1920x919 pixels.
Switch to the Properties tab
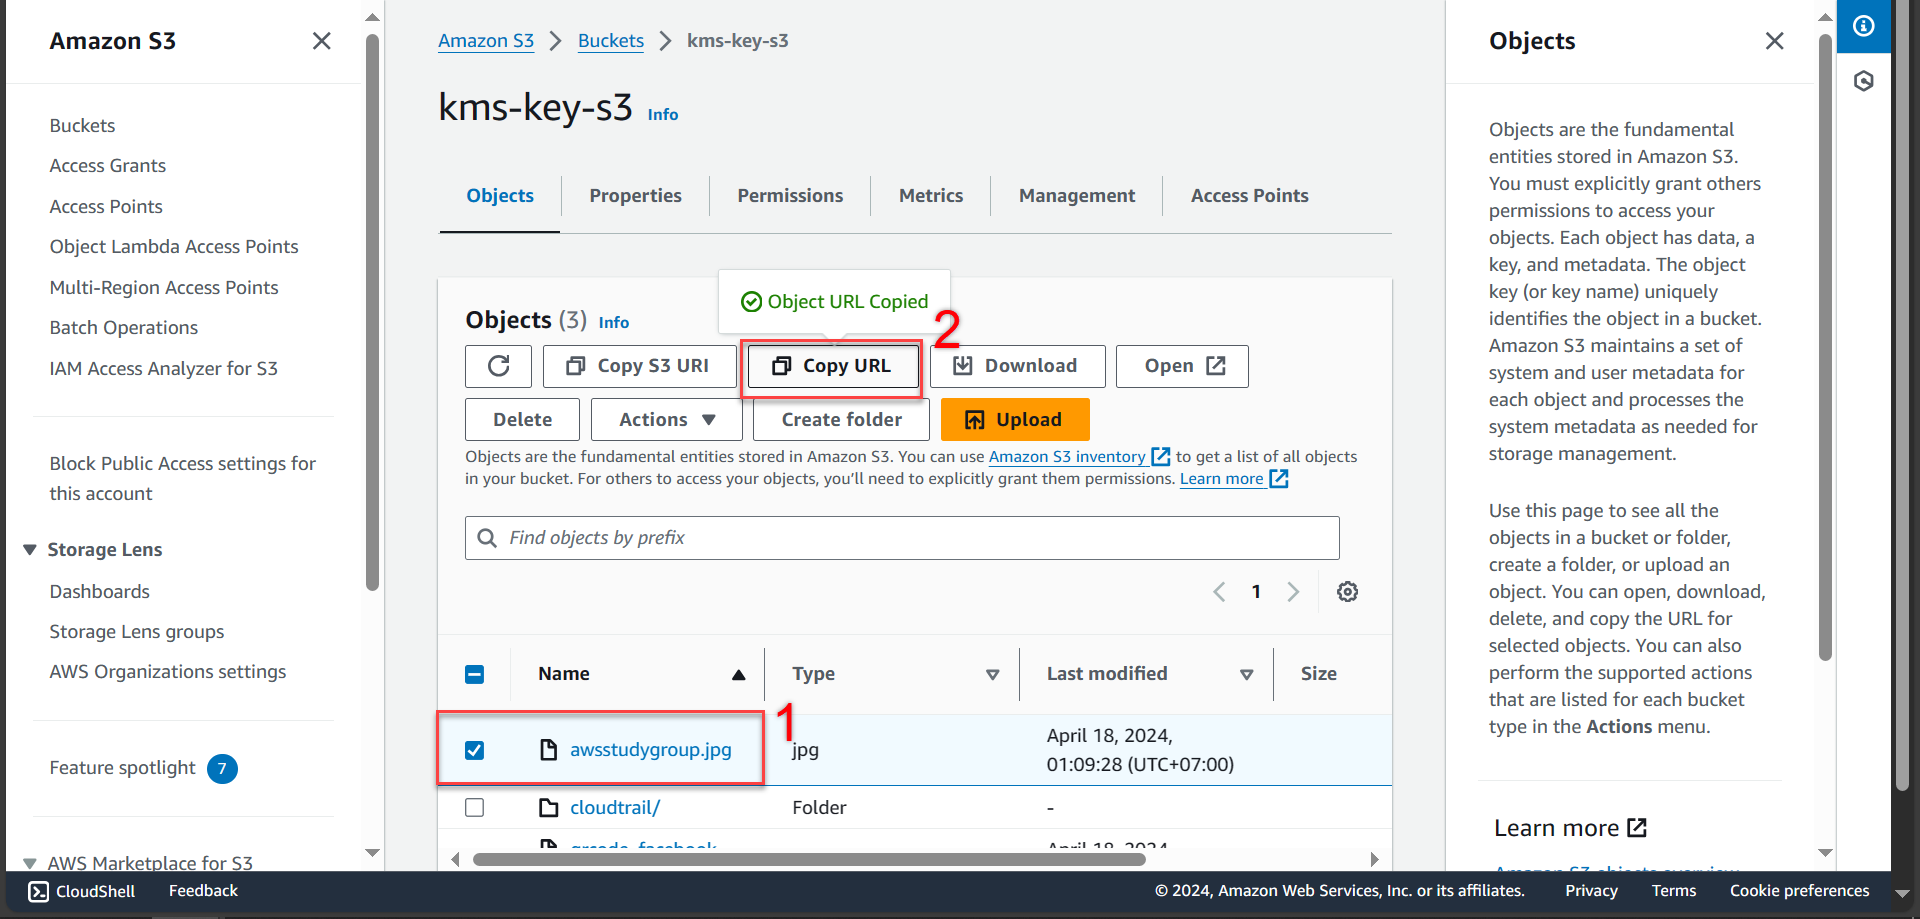tap(635, 196)
